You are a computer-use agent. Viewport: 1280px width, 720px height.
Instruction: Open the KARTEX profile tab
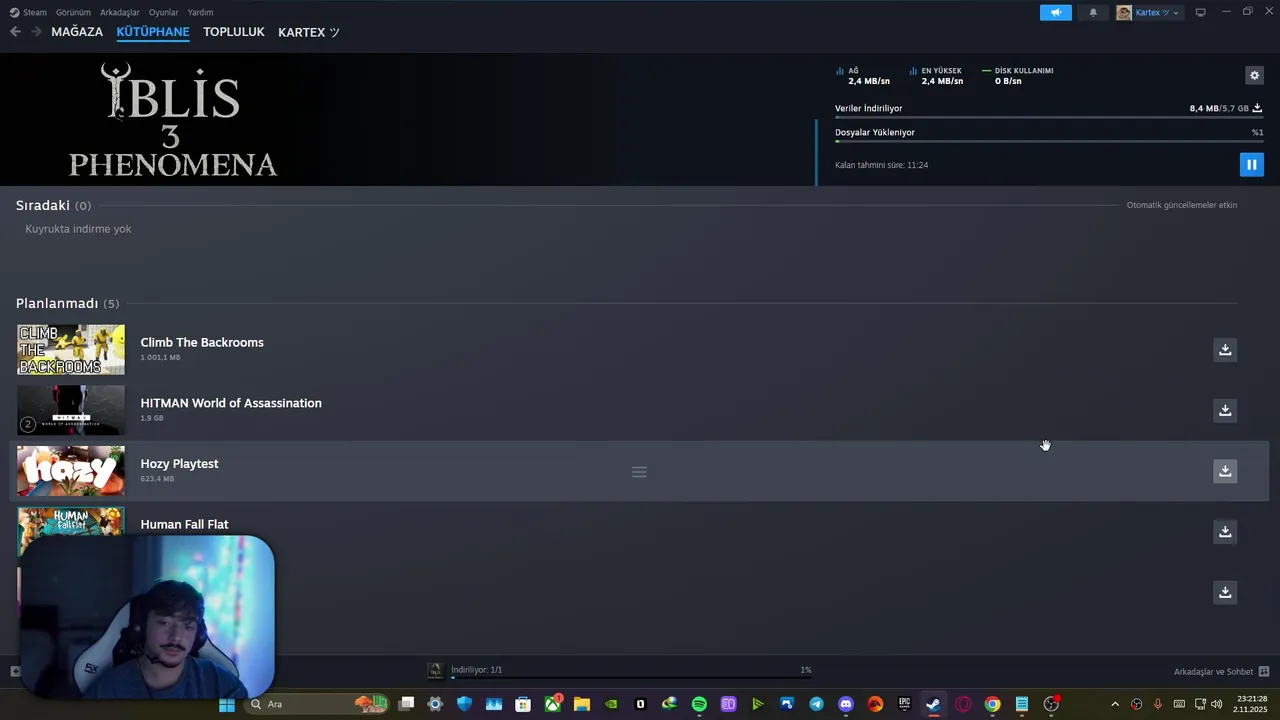309,32
